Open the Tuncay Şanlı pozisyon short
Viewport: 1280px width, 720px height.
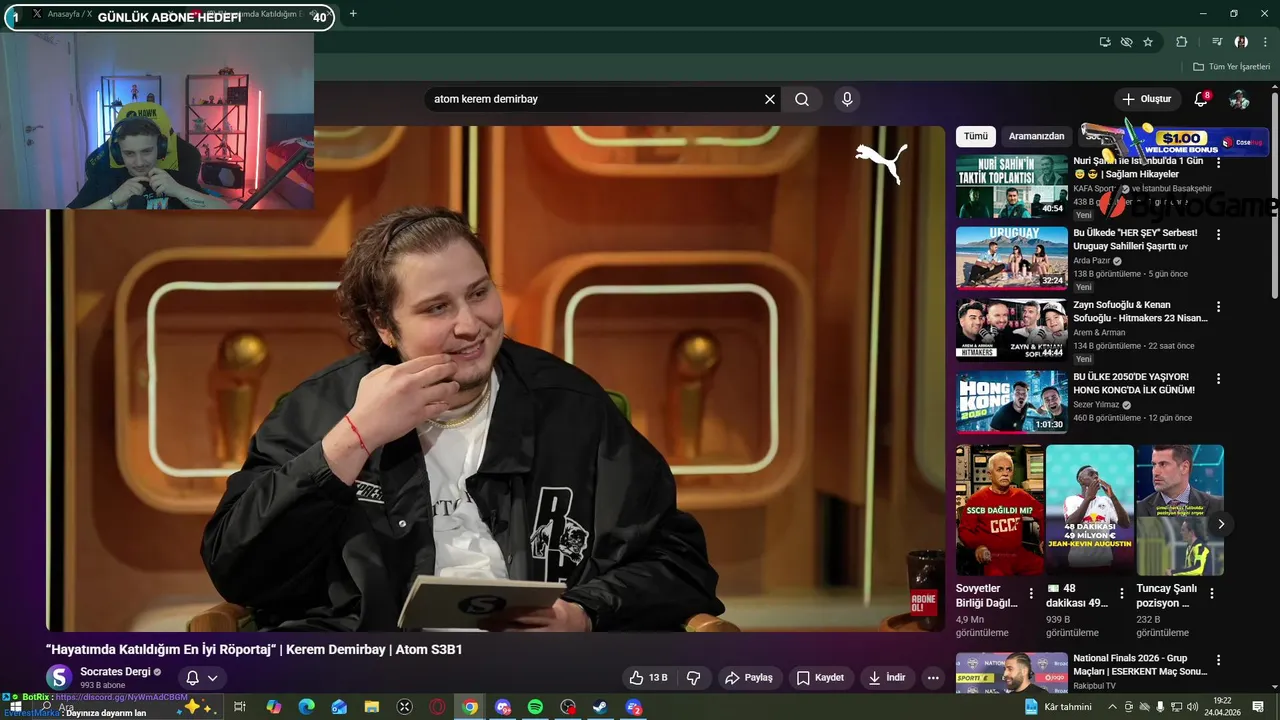1179,510
